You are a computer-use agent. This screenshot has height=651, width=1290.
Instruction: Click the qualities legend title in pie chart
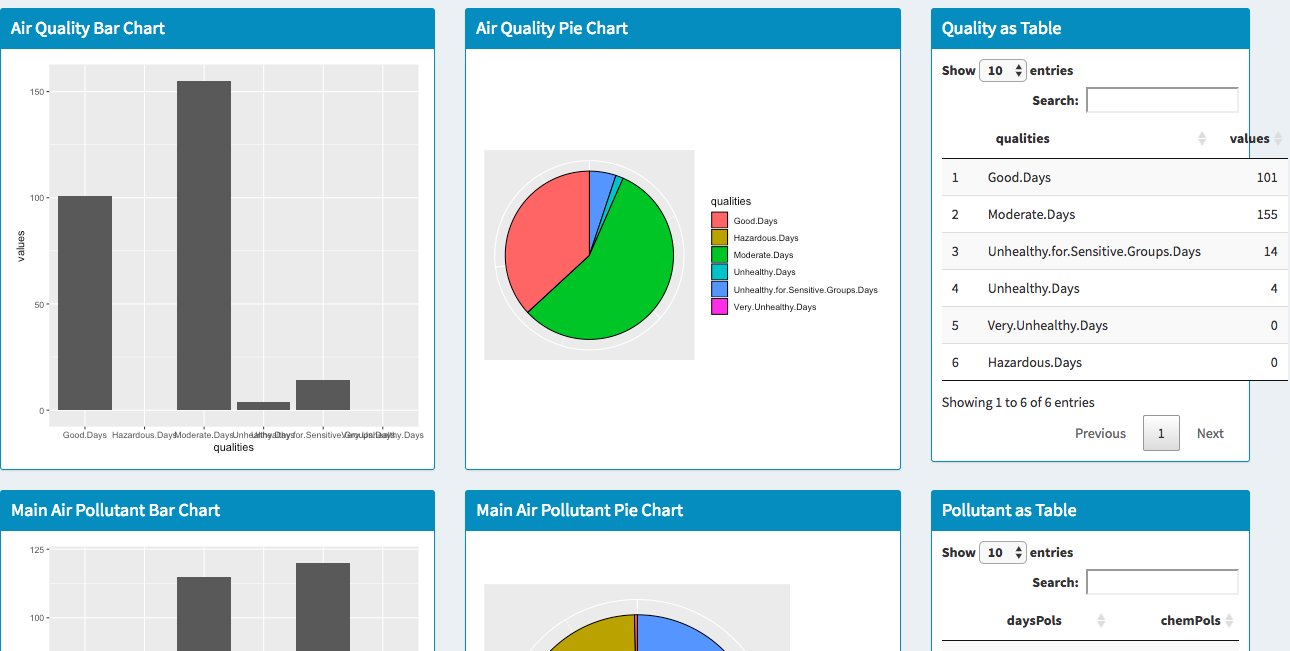point(731,201)
